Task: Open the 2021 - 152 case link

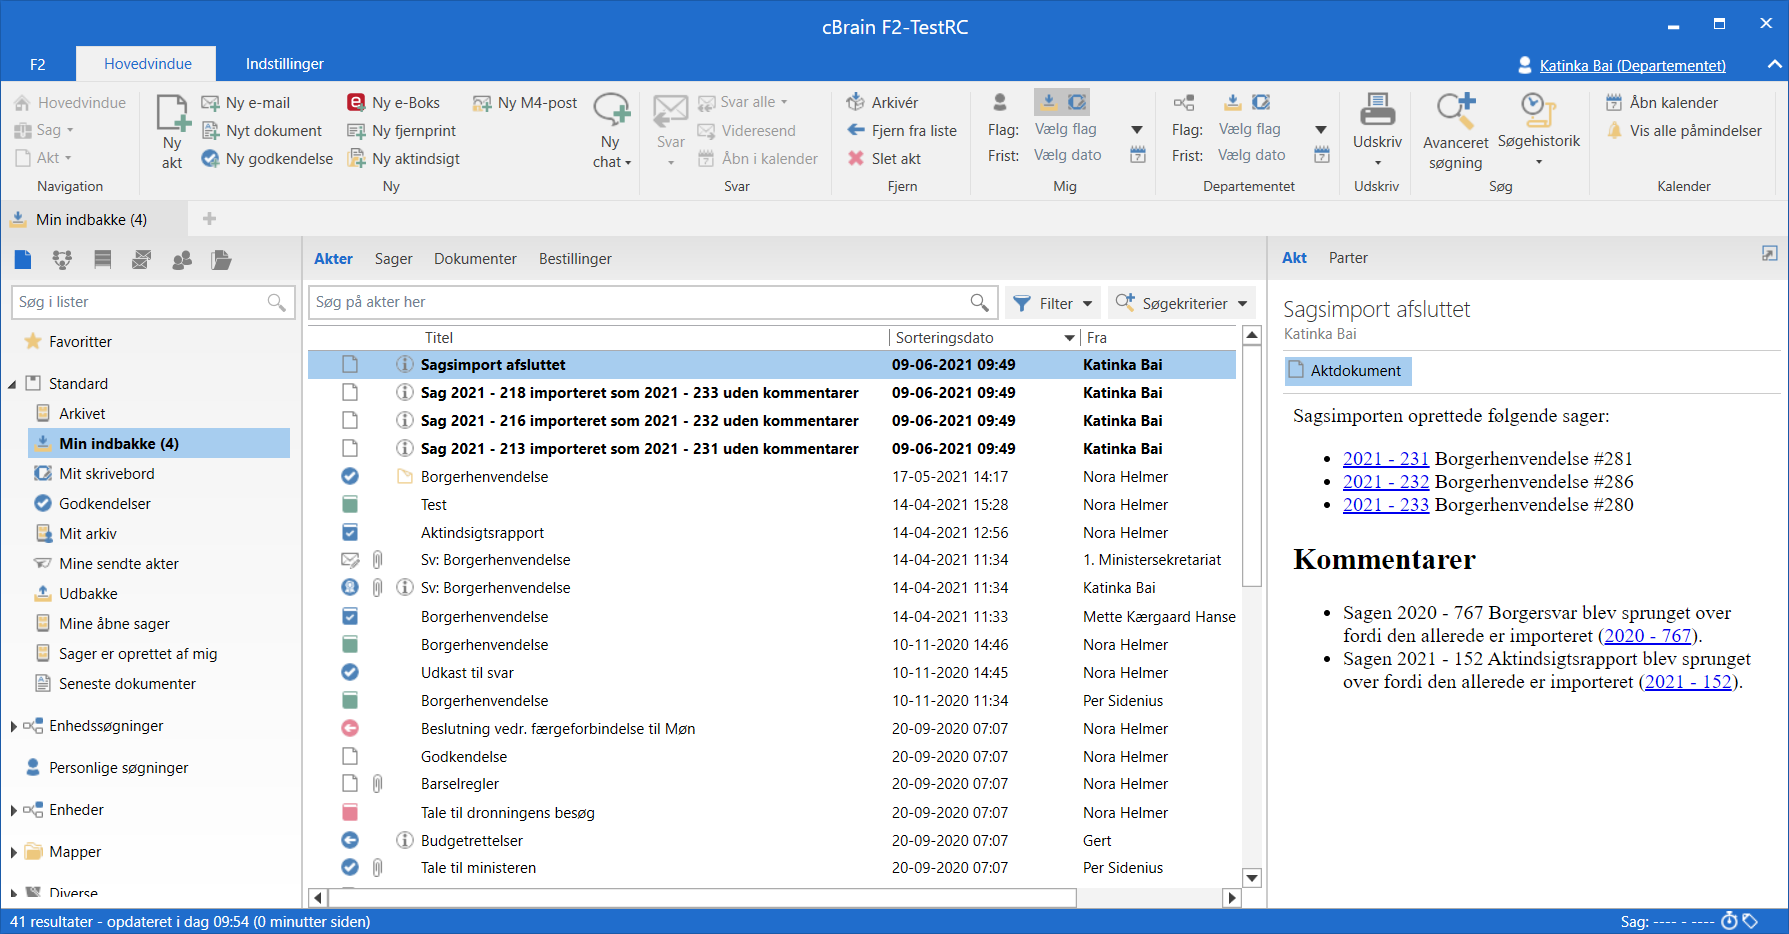Action: 1688,682
